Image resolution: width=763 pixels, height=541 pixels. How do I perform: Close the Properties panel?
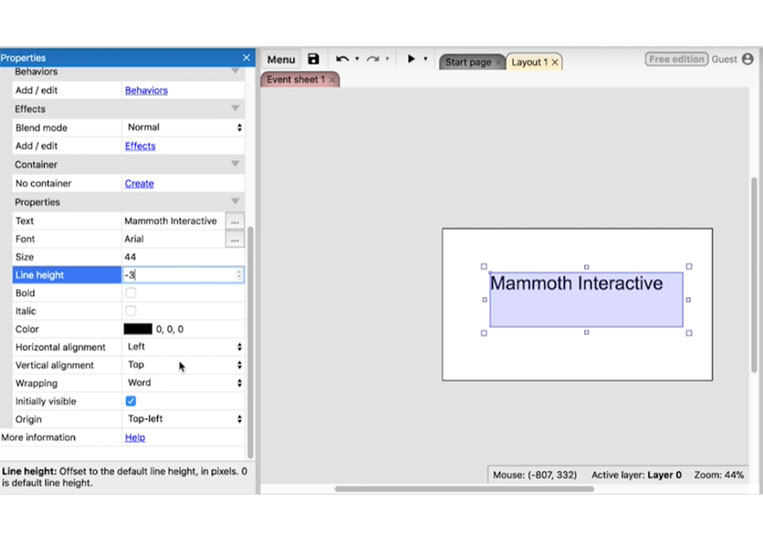click(x=246, y=57)
